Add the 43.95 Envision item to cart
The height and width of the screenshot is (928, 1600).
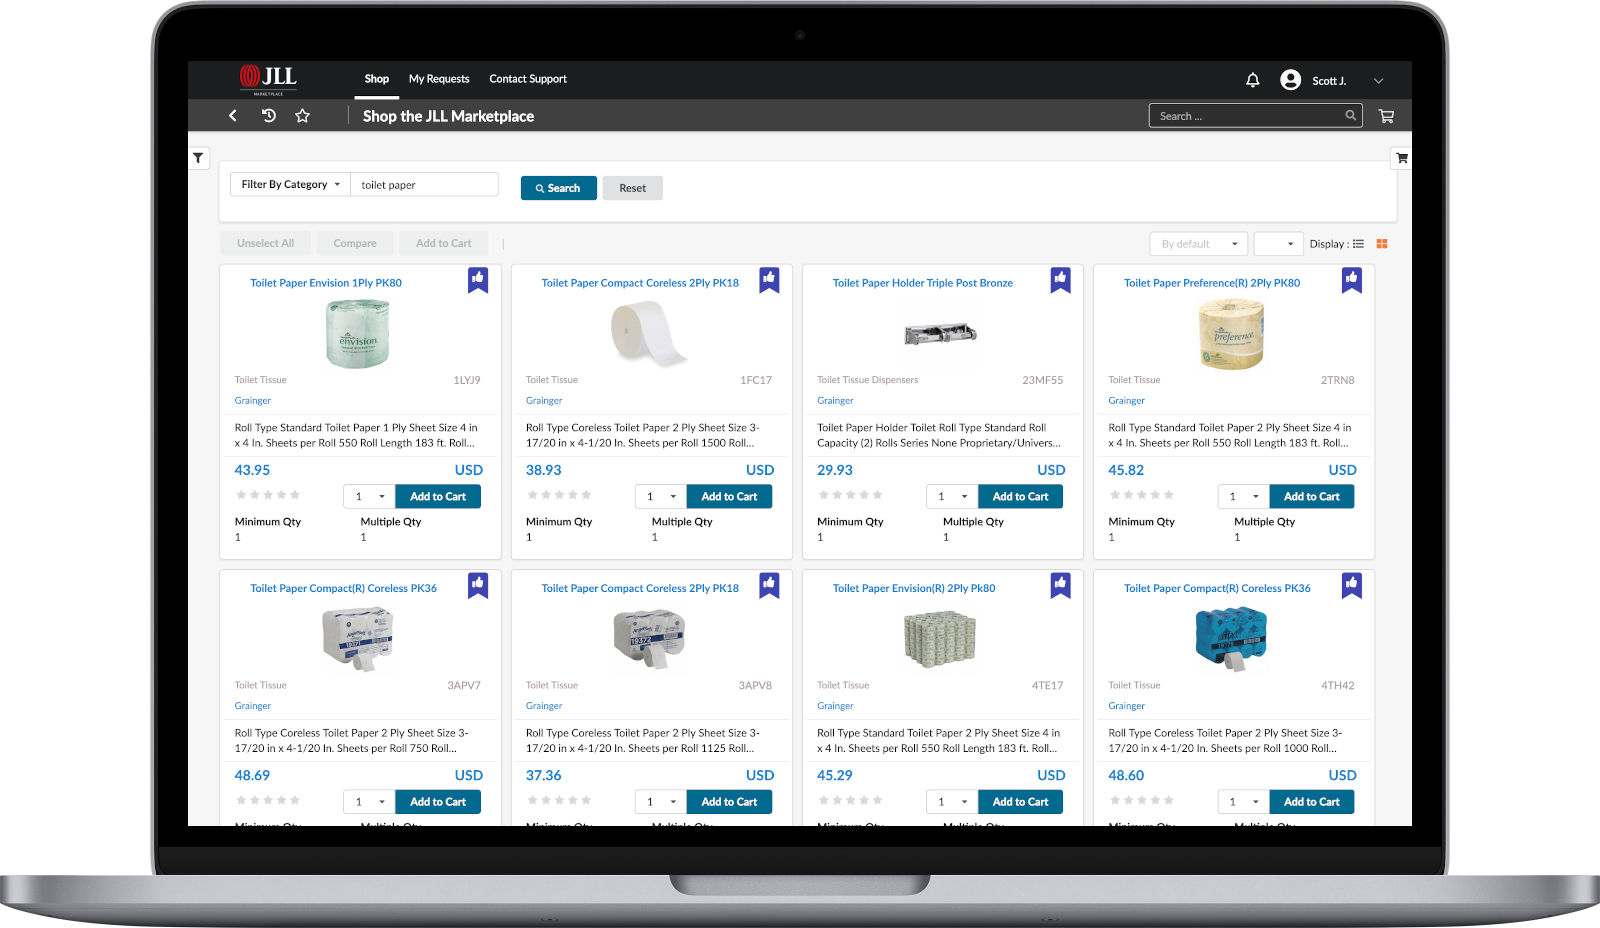[438, 497]
